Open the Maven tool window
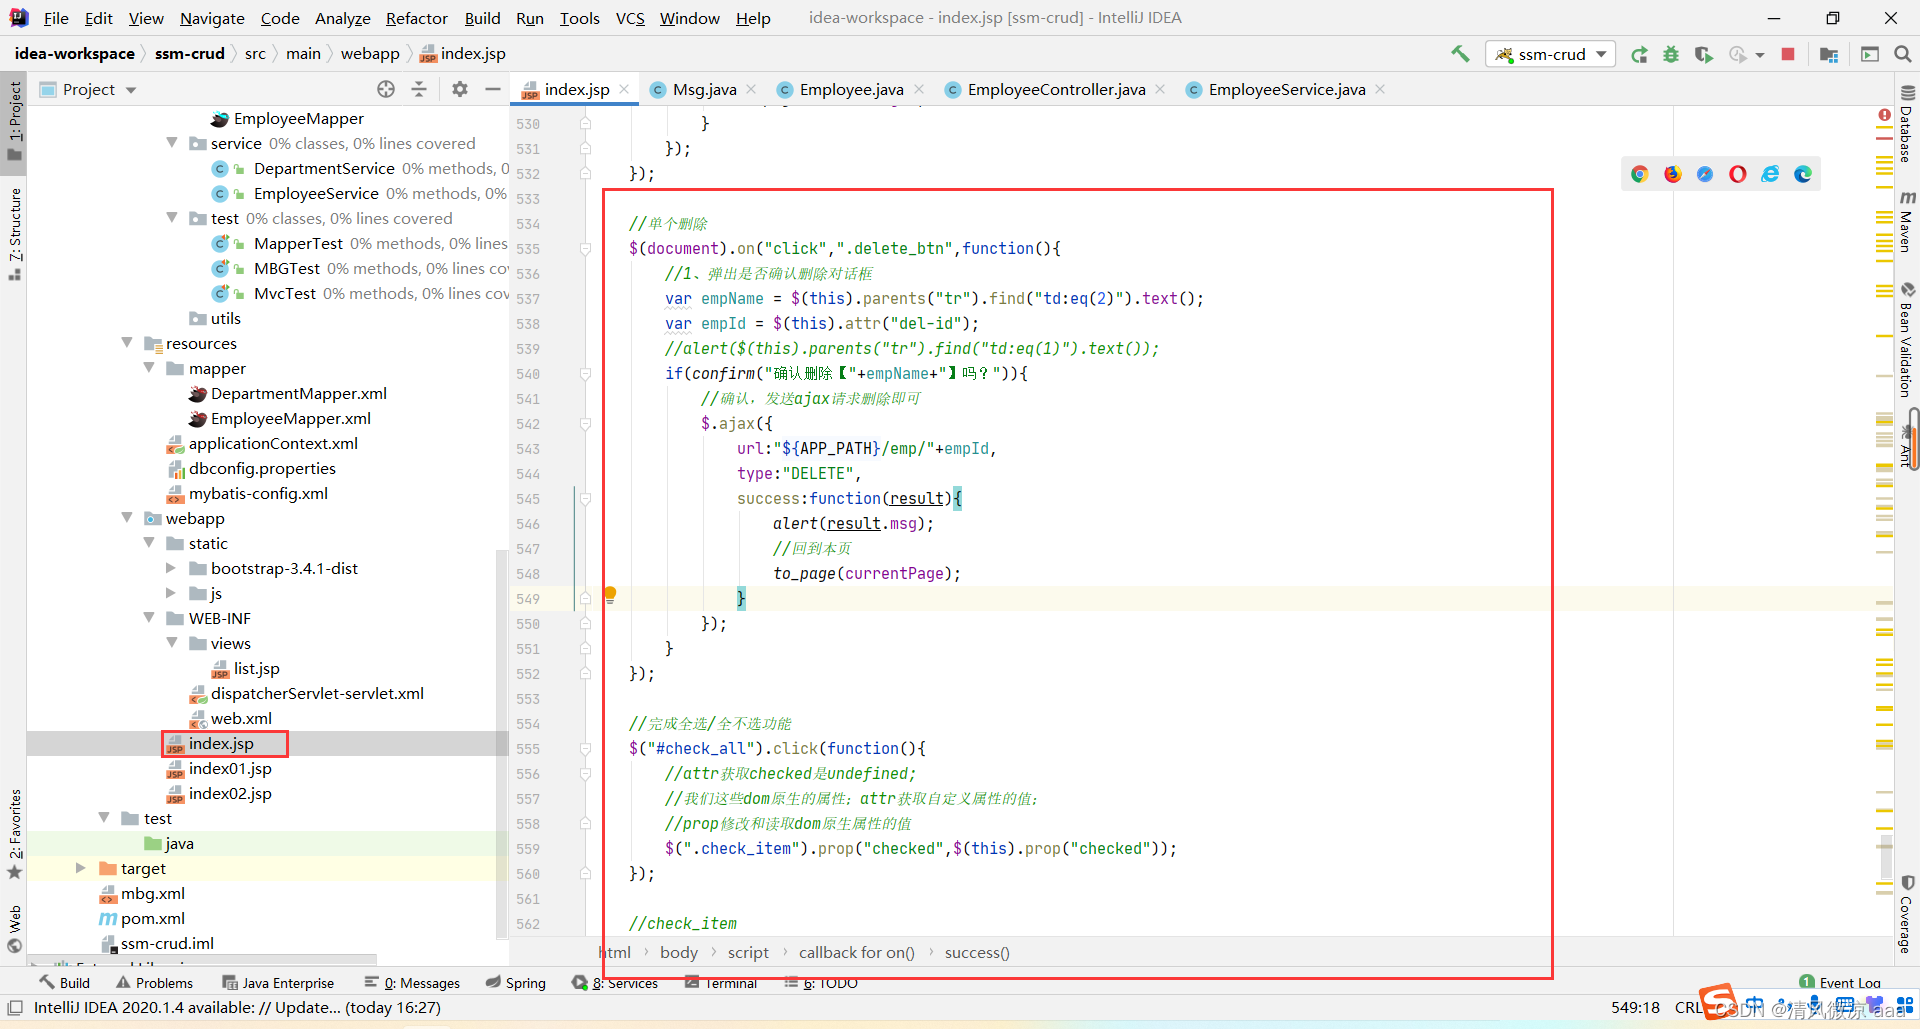 [1907, 222]
